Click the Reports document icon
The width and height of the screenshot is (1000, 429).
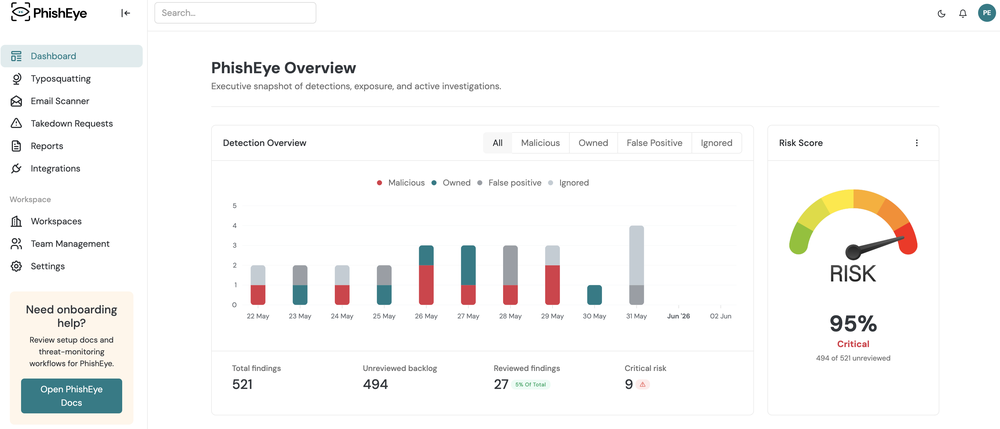click(x=17, y=146)
